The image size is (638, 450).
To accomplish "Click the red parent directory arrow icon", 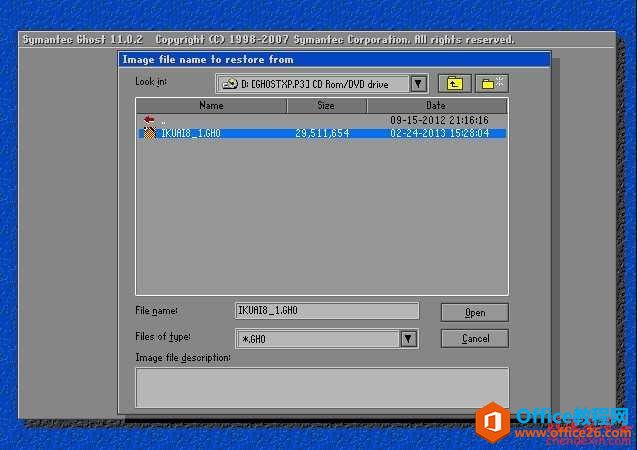I will coord(149,120).
